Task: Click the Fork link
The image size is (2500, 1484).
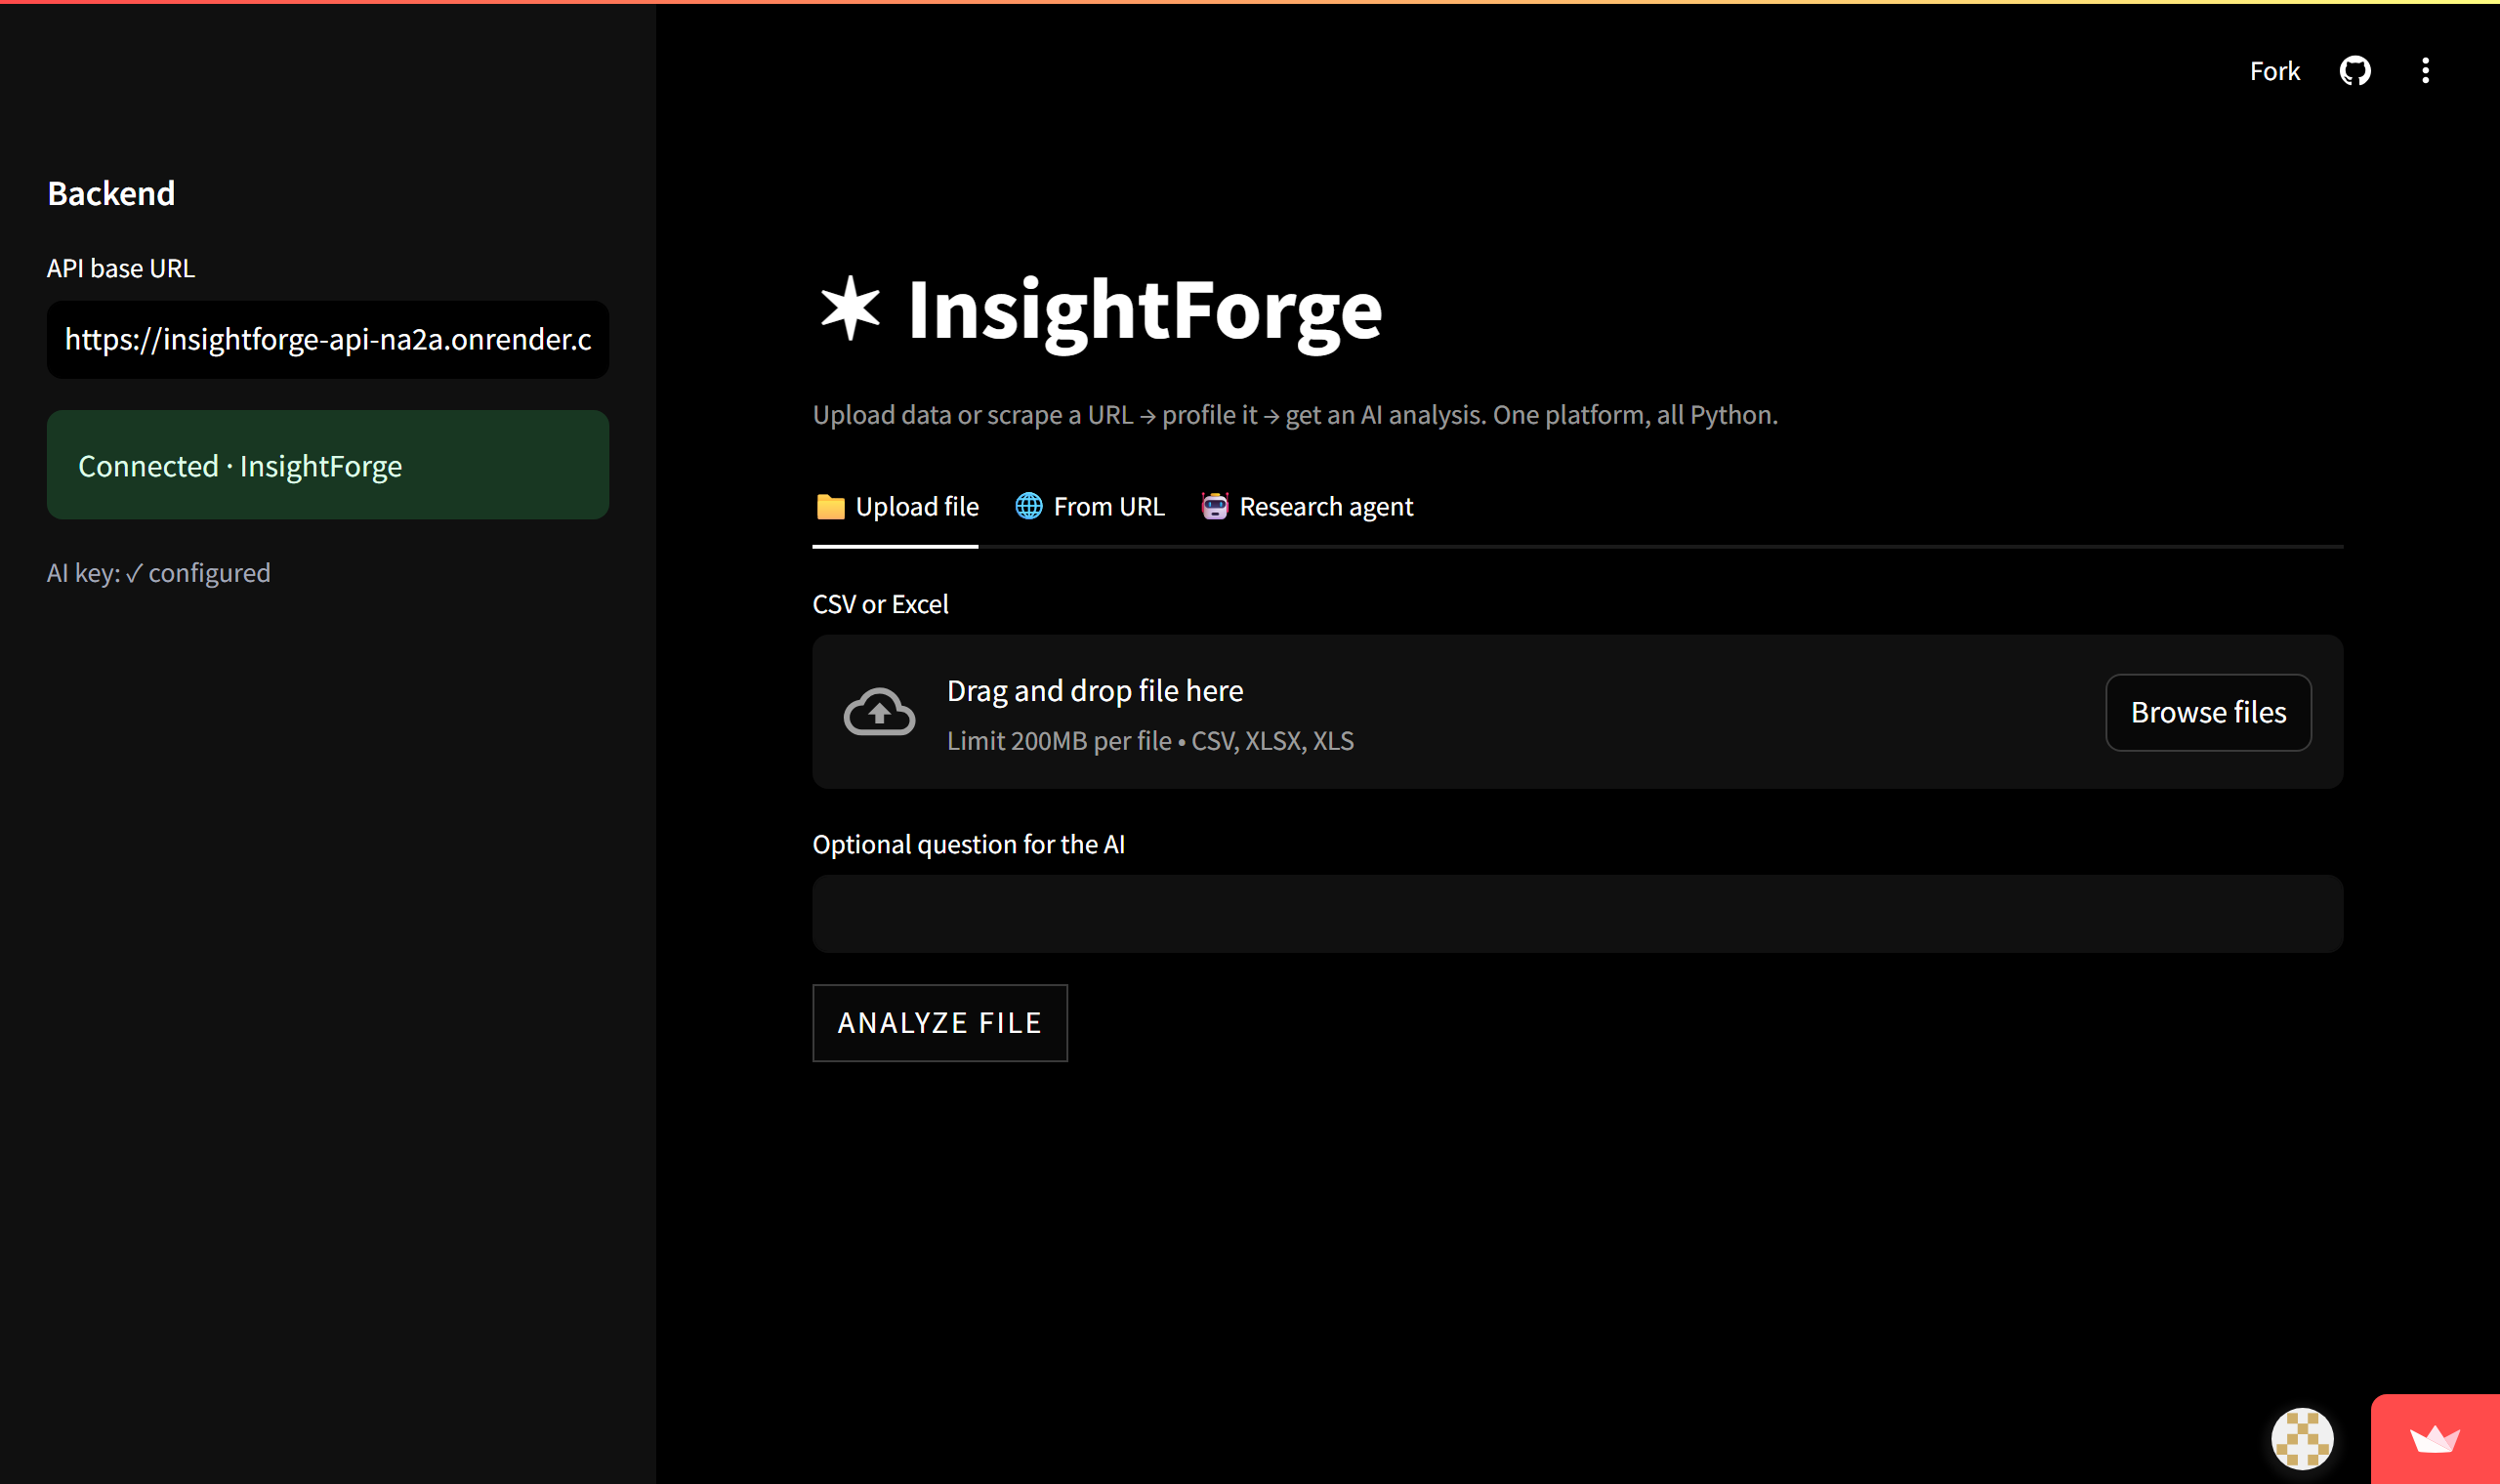Action: [2274, 71]
